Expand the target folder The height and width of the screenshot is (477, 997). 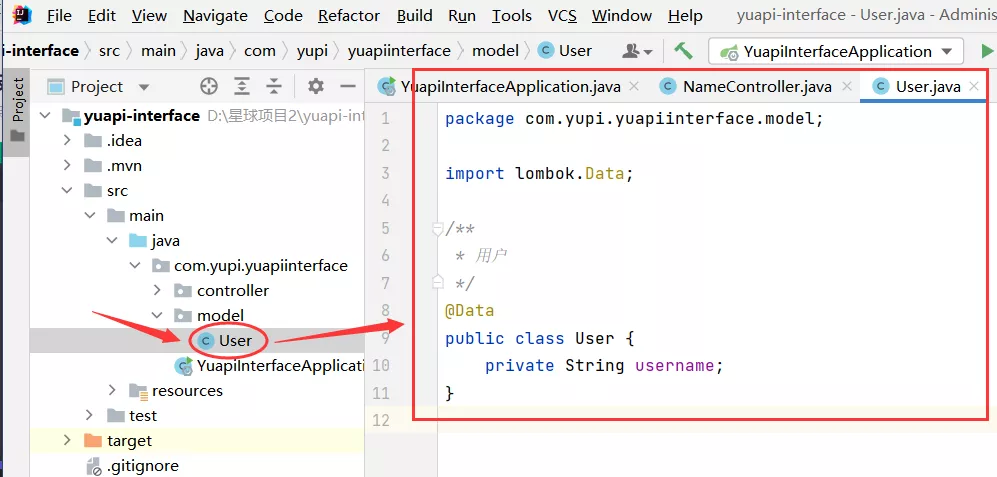68,441
